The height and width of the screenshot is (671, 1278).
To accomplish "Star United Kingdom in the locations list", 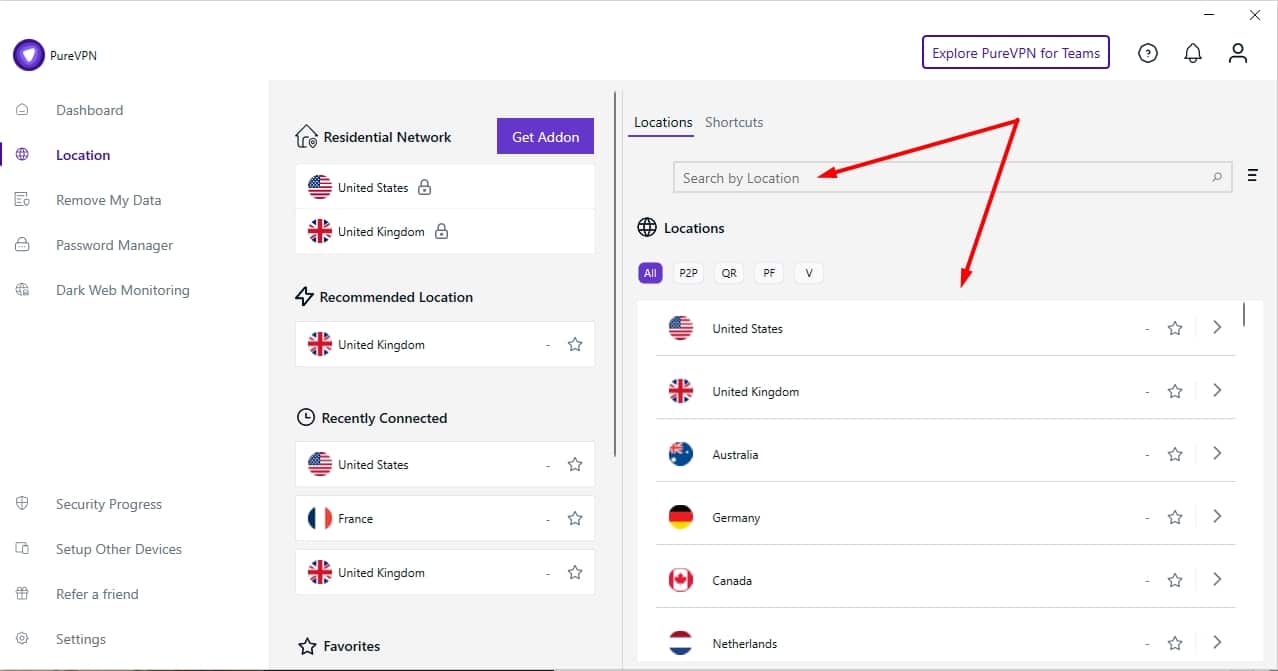I will point(1175,391).
